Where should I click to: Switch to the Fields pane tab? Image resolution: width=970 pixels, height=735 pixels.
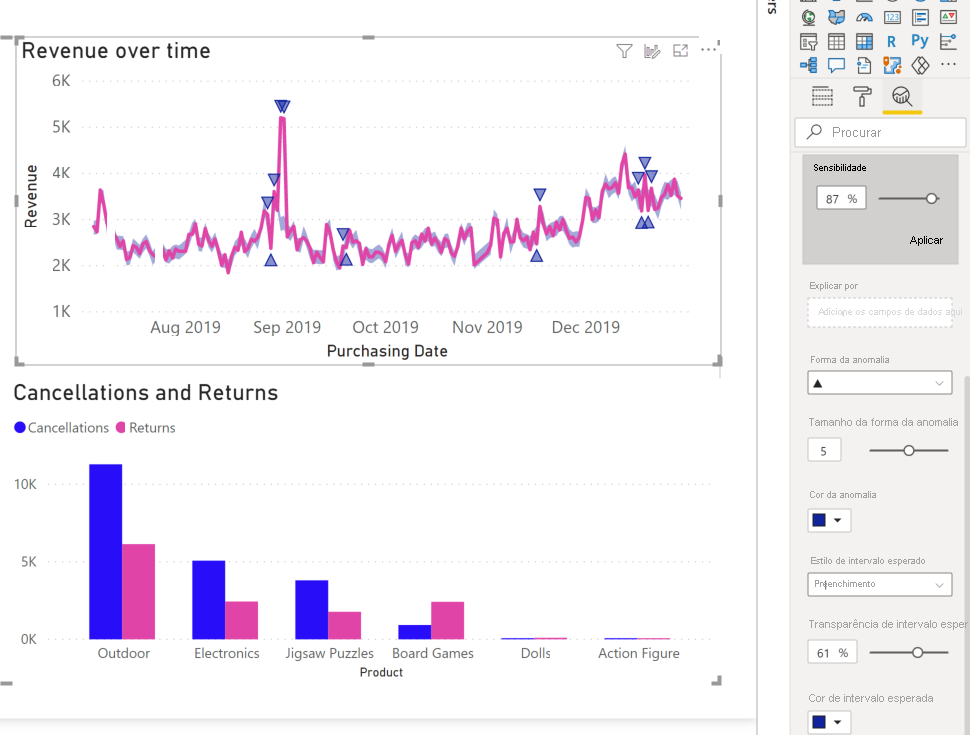[x=822, y=96]
